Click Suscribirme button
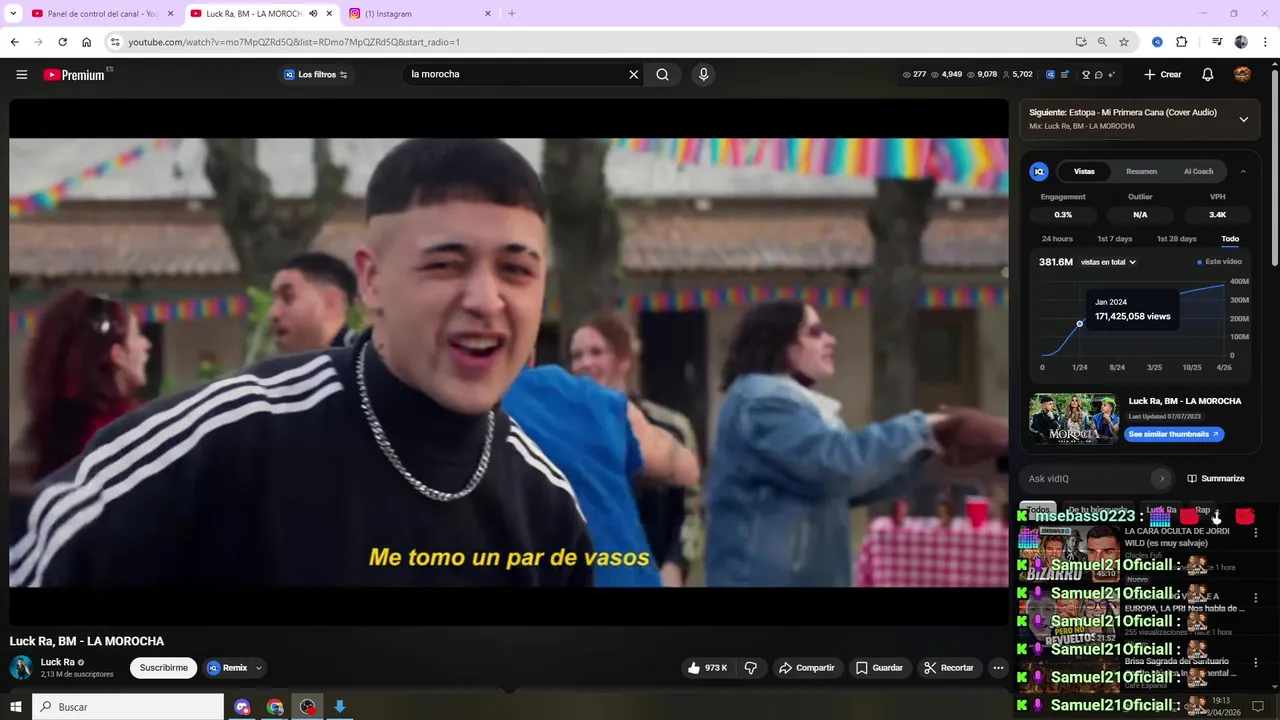 pyautogui.click(x=163, y=668)
